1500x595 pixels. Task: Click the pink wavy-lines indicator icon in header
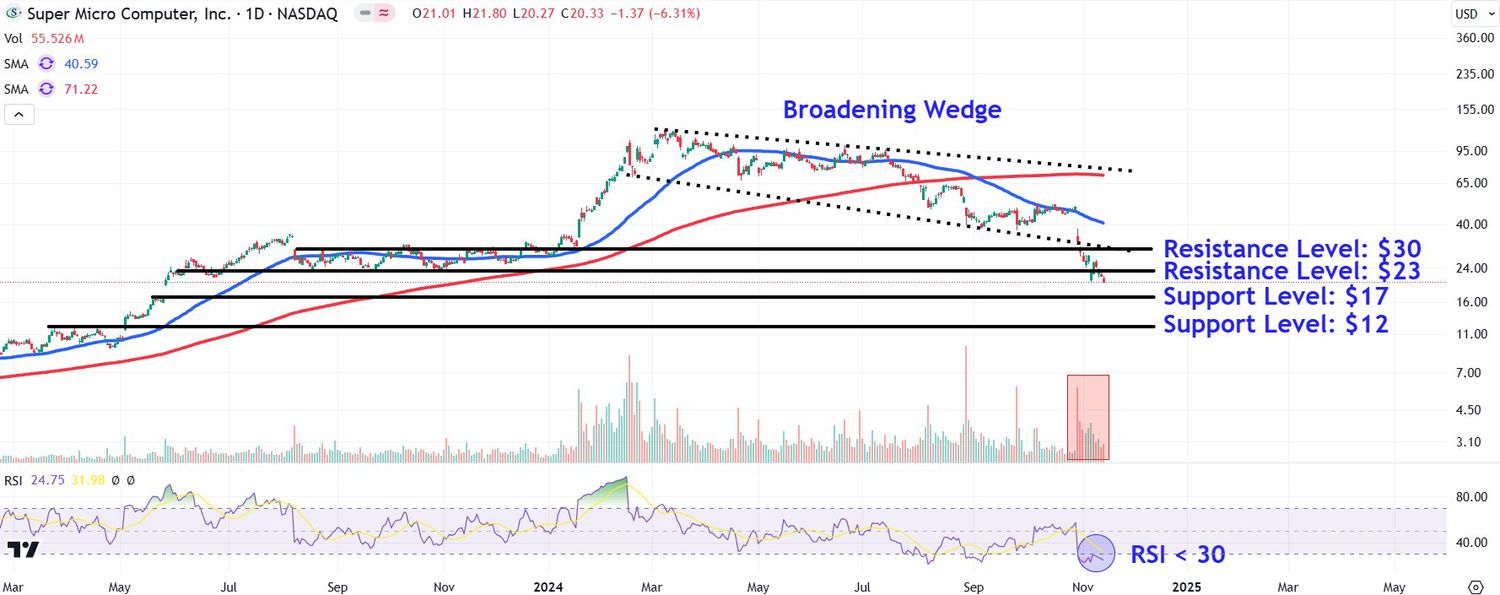382,14
